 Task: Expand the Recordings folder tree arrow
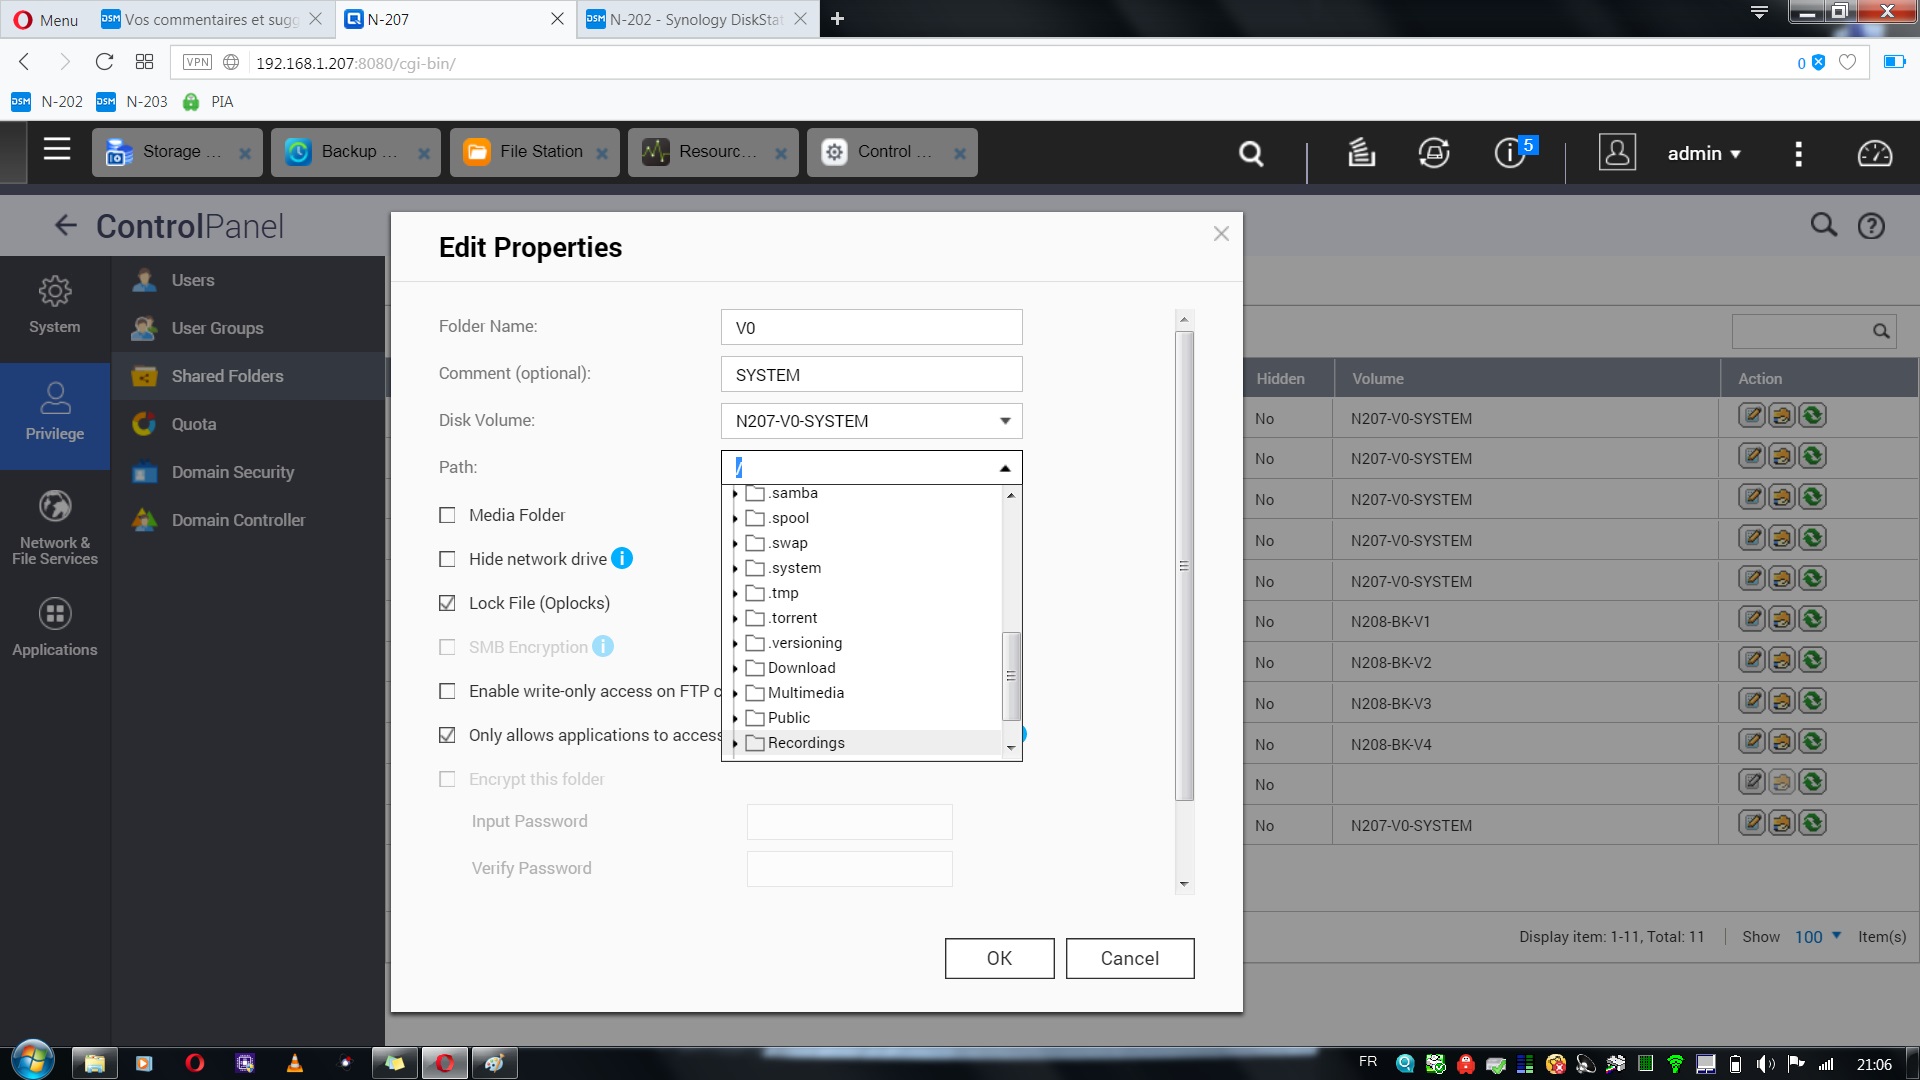click(x=735, y=743)
